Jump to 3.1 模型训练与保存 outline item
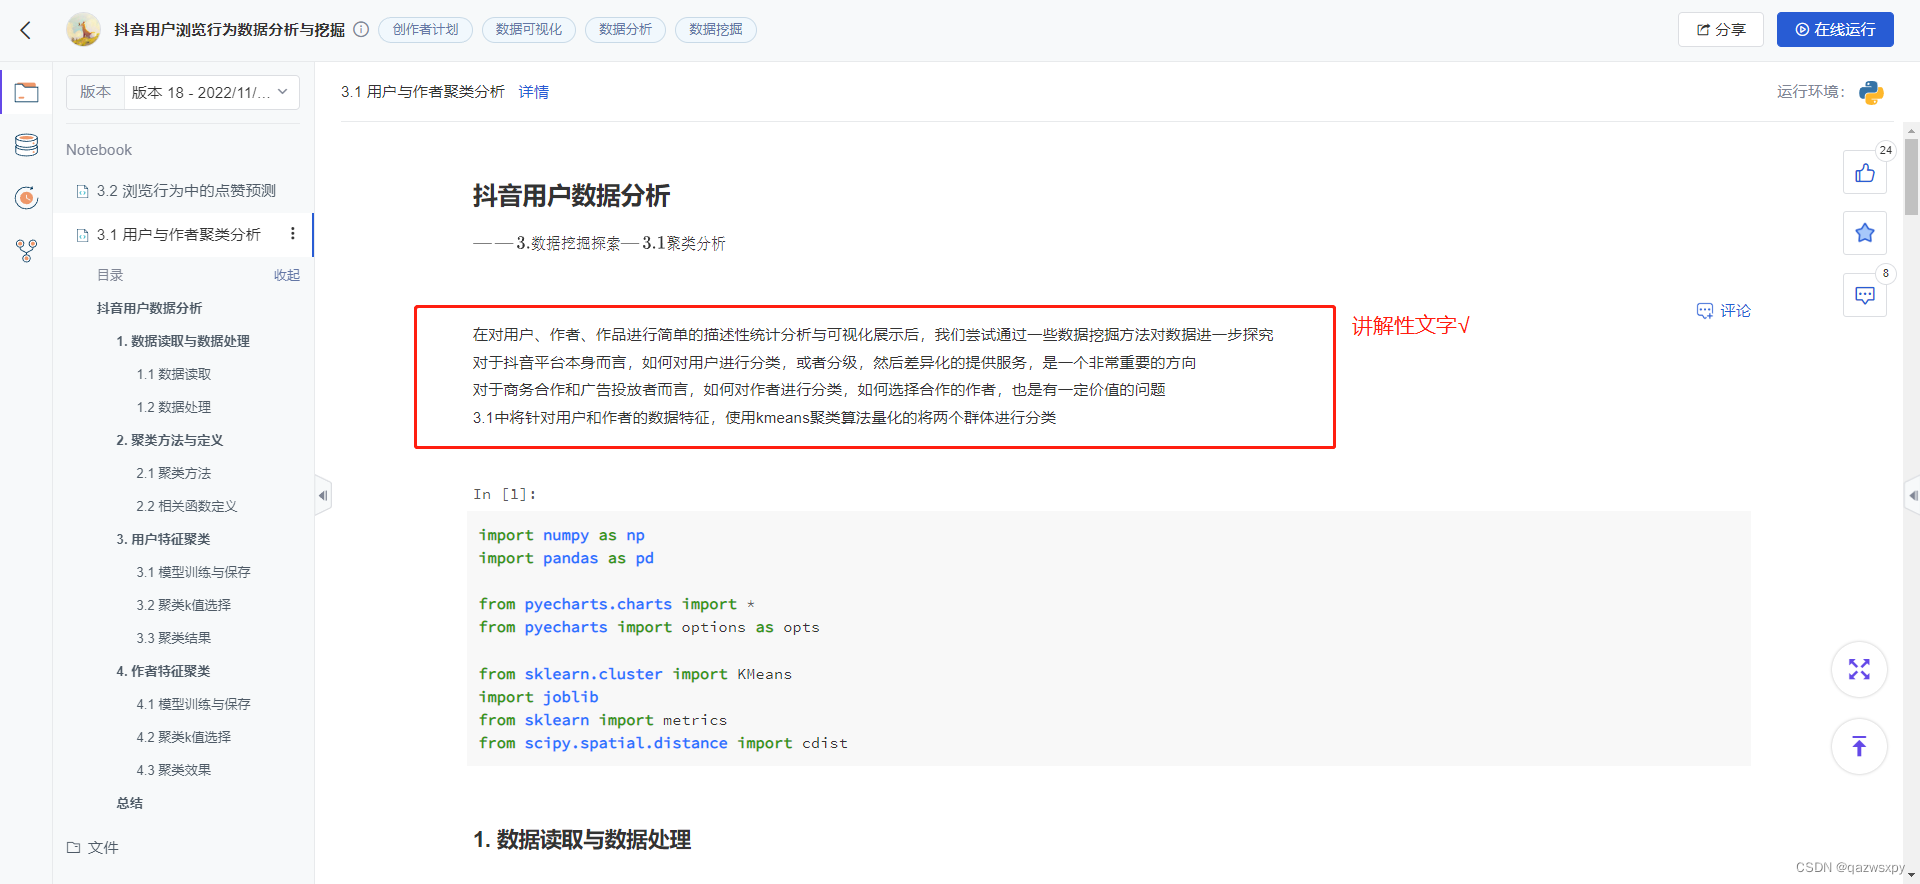1920x884 pixels. coord(194,572)
